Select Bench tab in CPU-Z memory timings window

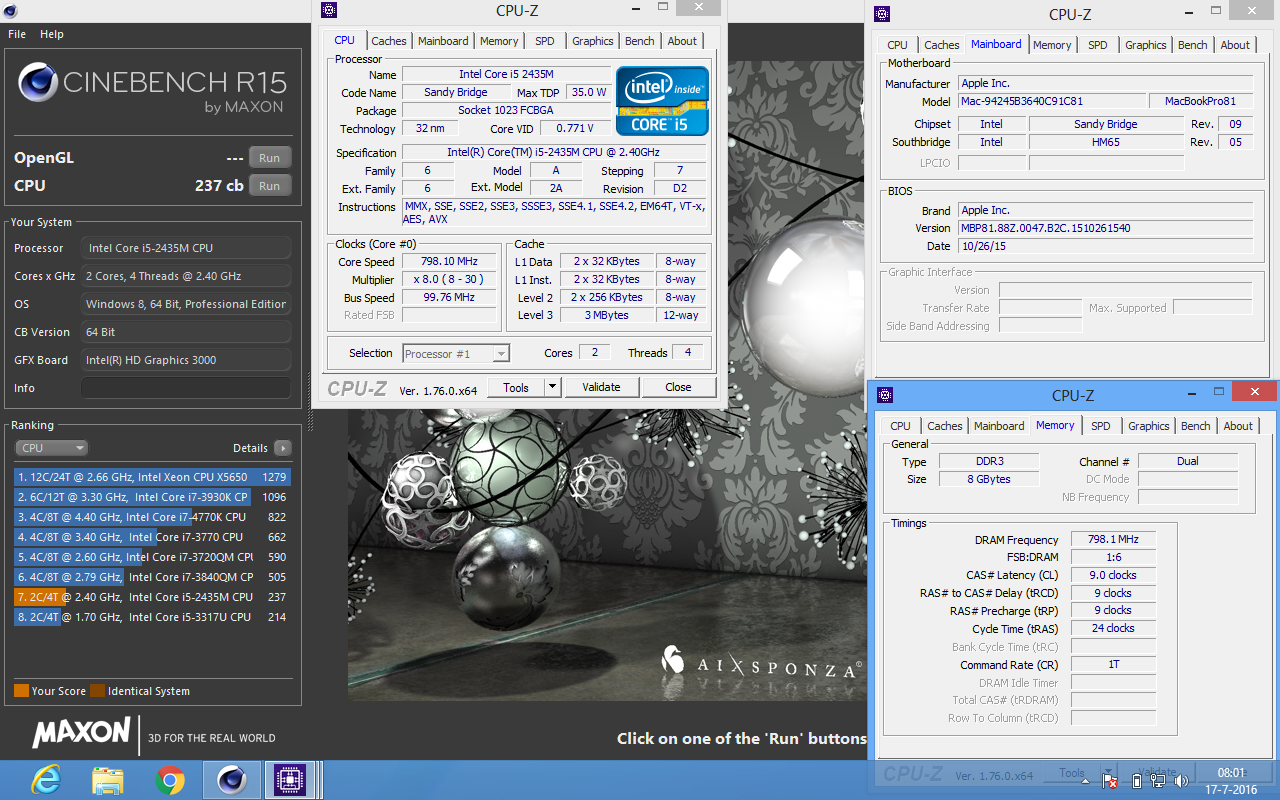1196,426
